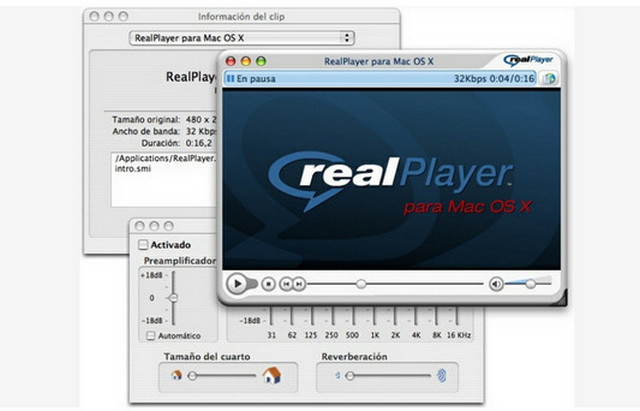Adjust the volume slider knob

point(530,284)
